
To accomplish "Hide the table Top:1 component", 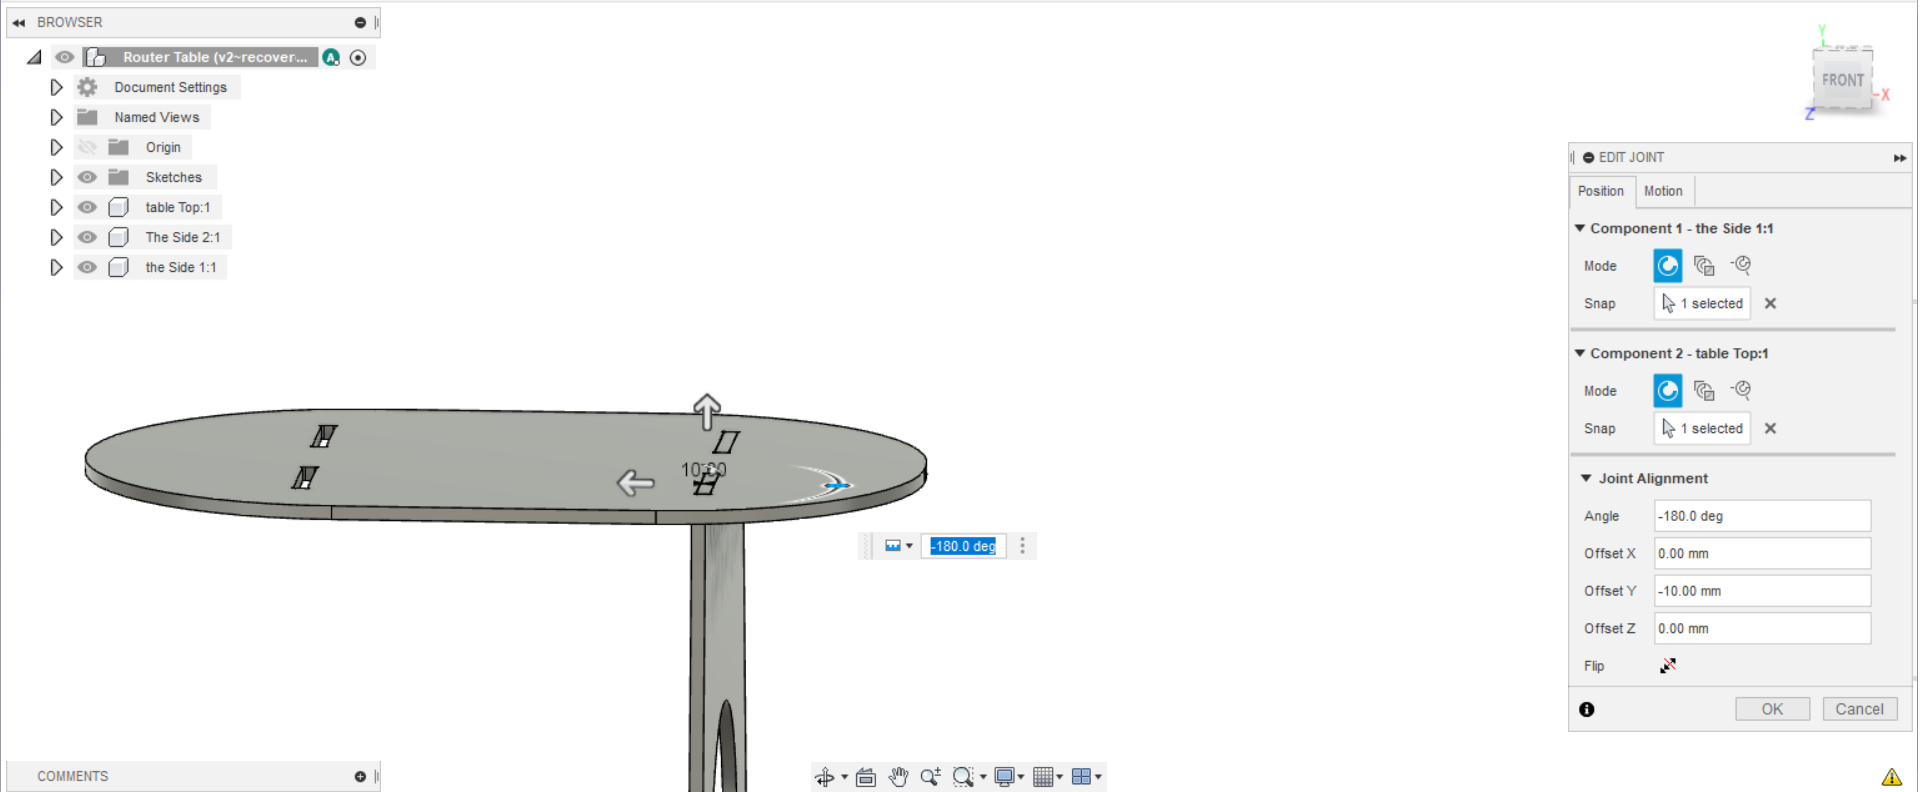I will pyautogui.click(x=87, y=207).
